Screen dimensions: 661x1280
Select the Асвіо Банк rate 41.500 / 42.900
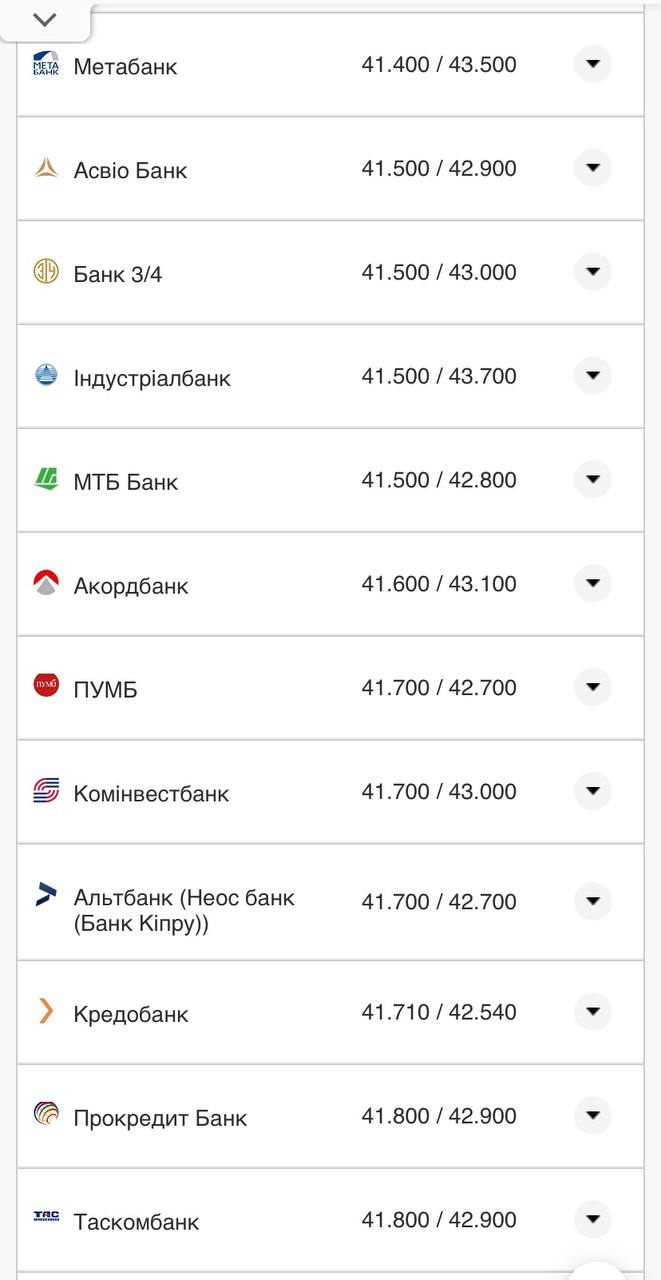click(439, 169)
